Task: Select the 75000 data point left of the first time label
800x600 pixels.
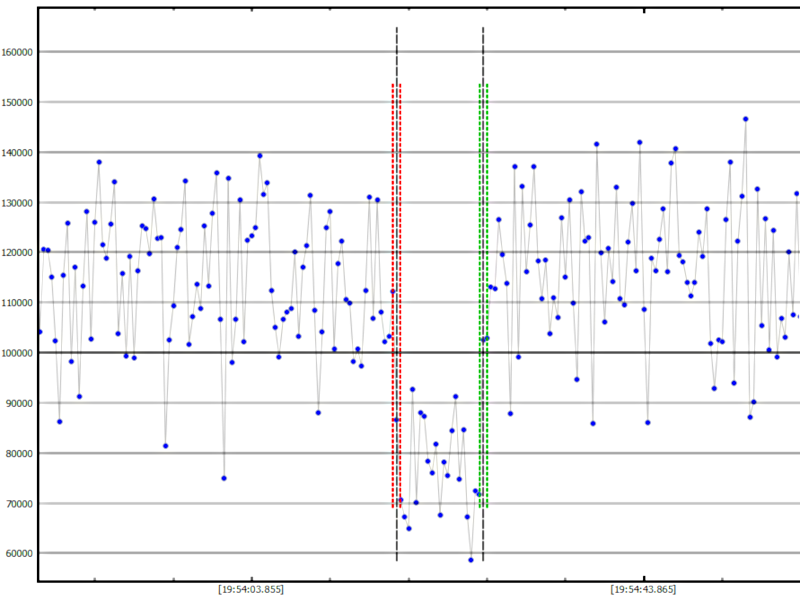Action: 224,478
